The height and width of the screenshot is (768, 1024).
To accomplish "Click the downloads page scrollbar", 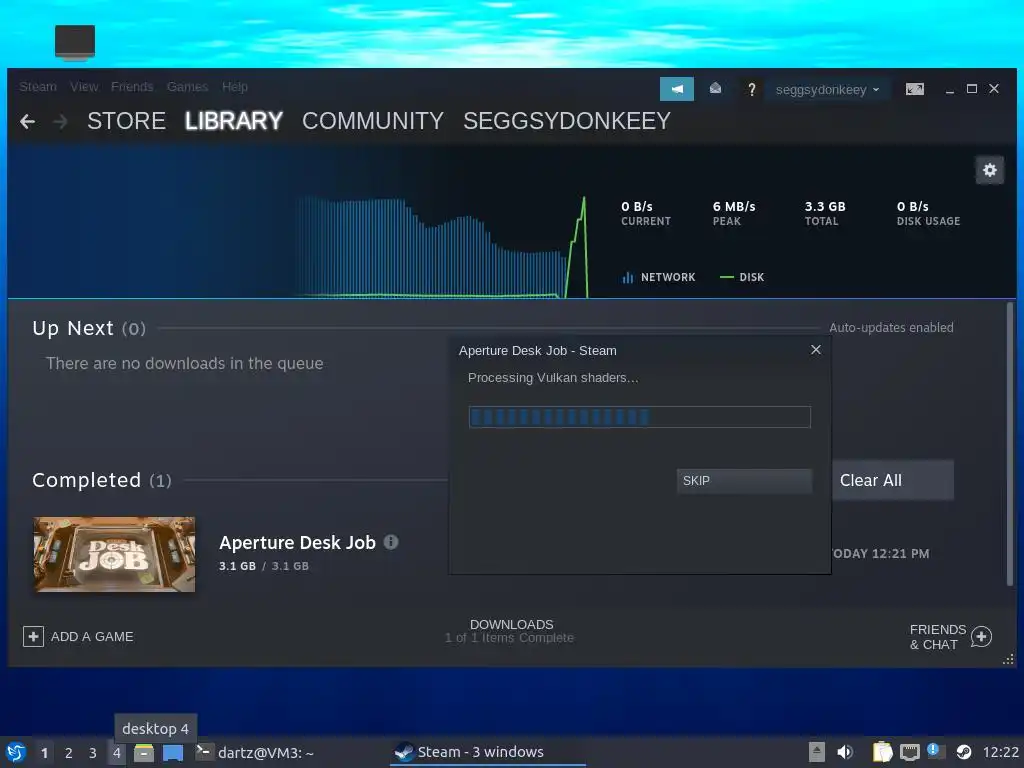I will click(x=1010, y=444).
